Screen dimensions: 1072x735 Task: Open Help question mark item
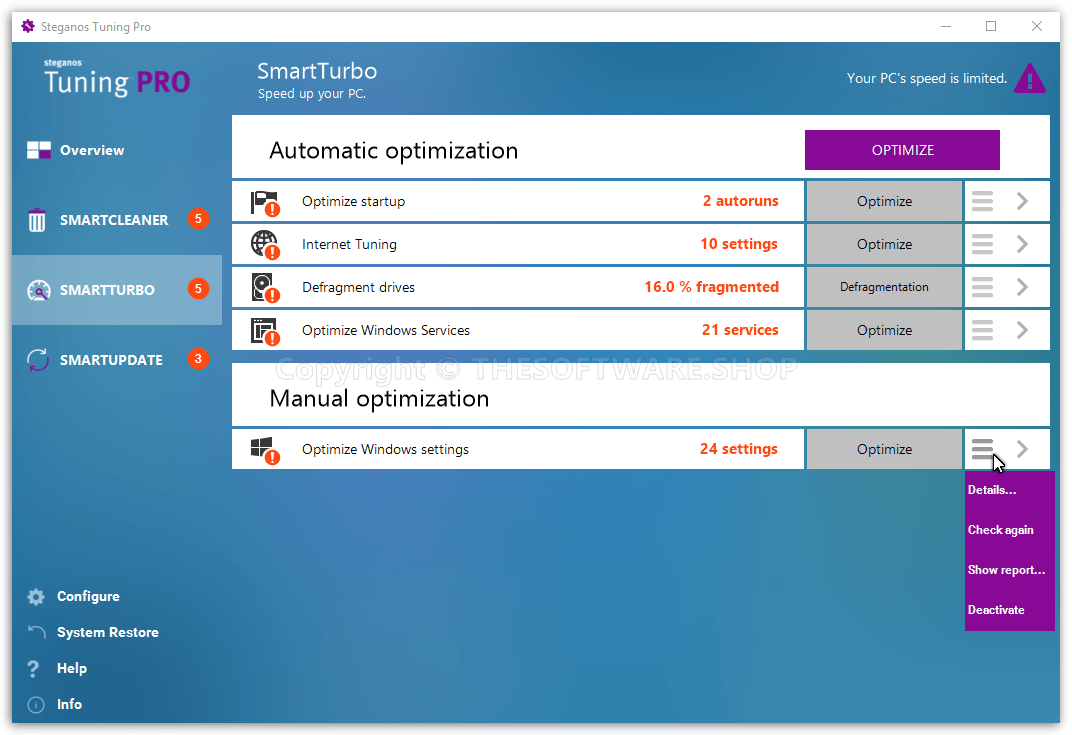[35, 668]
